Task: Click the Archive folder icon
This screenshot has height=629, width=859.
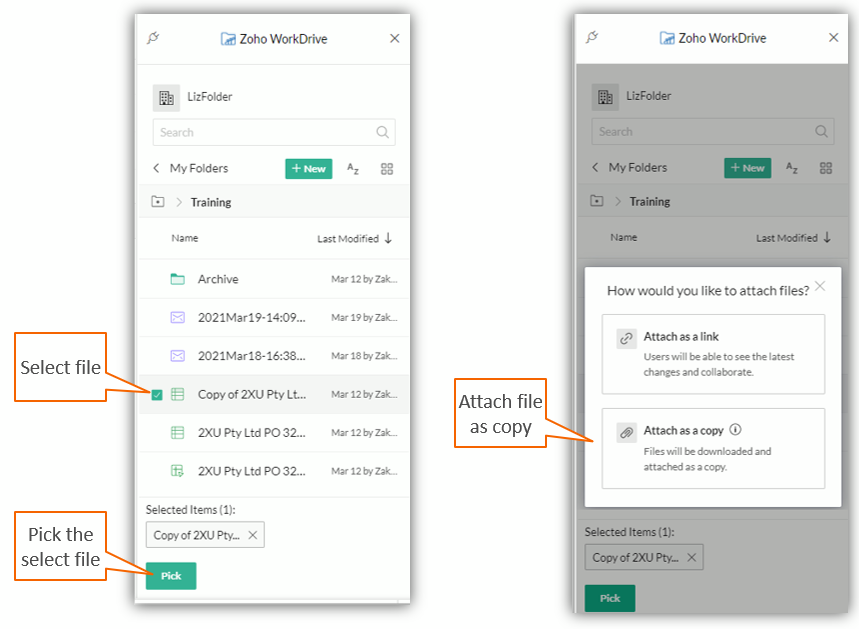Action: tap(177, 279)
